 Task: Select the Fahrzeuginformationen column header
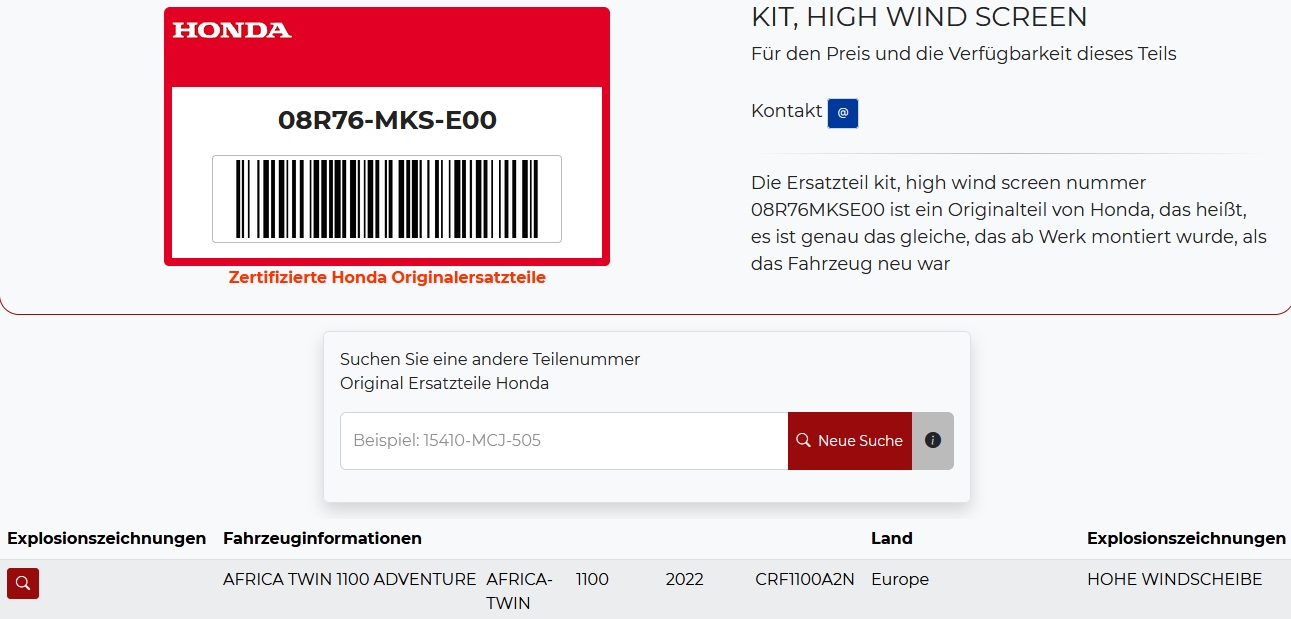[322, 538]
